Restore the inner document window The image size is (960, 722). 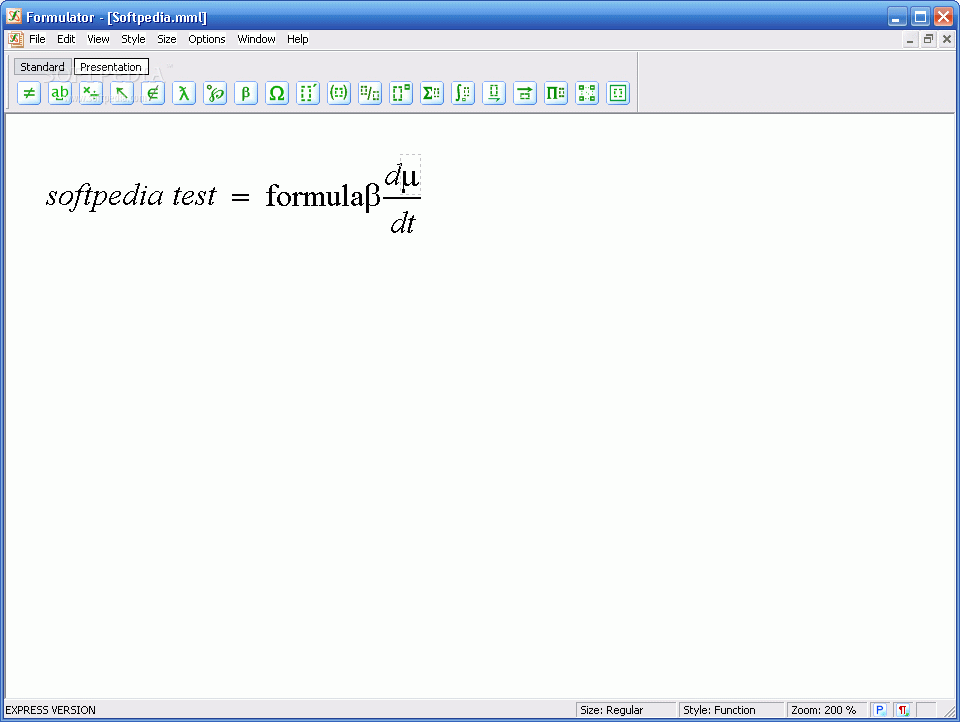[x=928, y=39]
